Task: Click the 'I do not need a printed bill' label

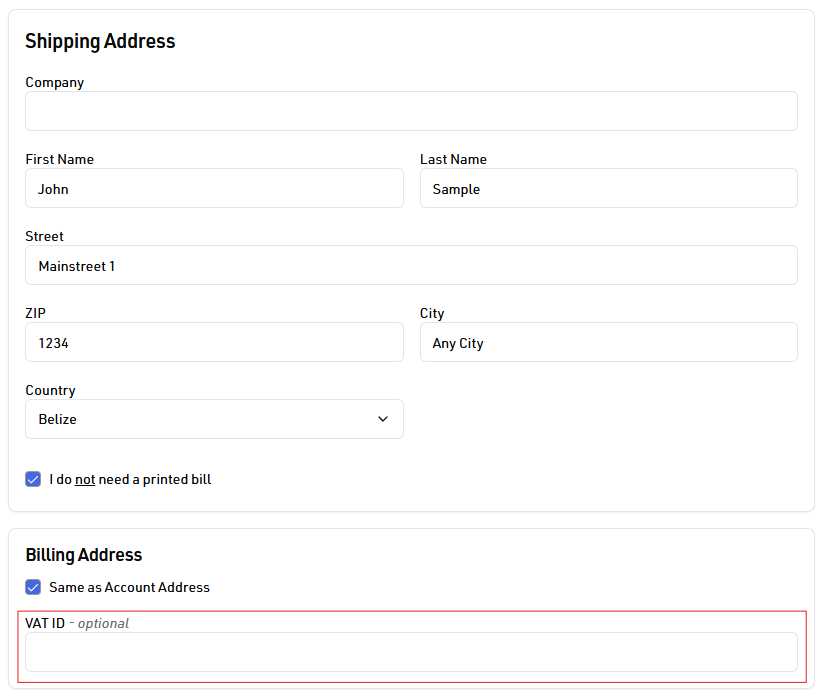Action: (x=130, y=479)
